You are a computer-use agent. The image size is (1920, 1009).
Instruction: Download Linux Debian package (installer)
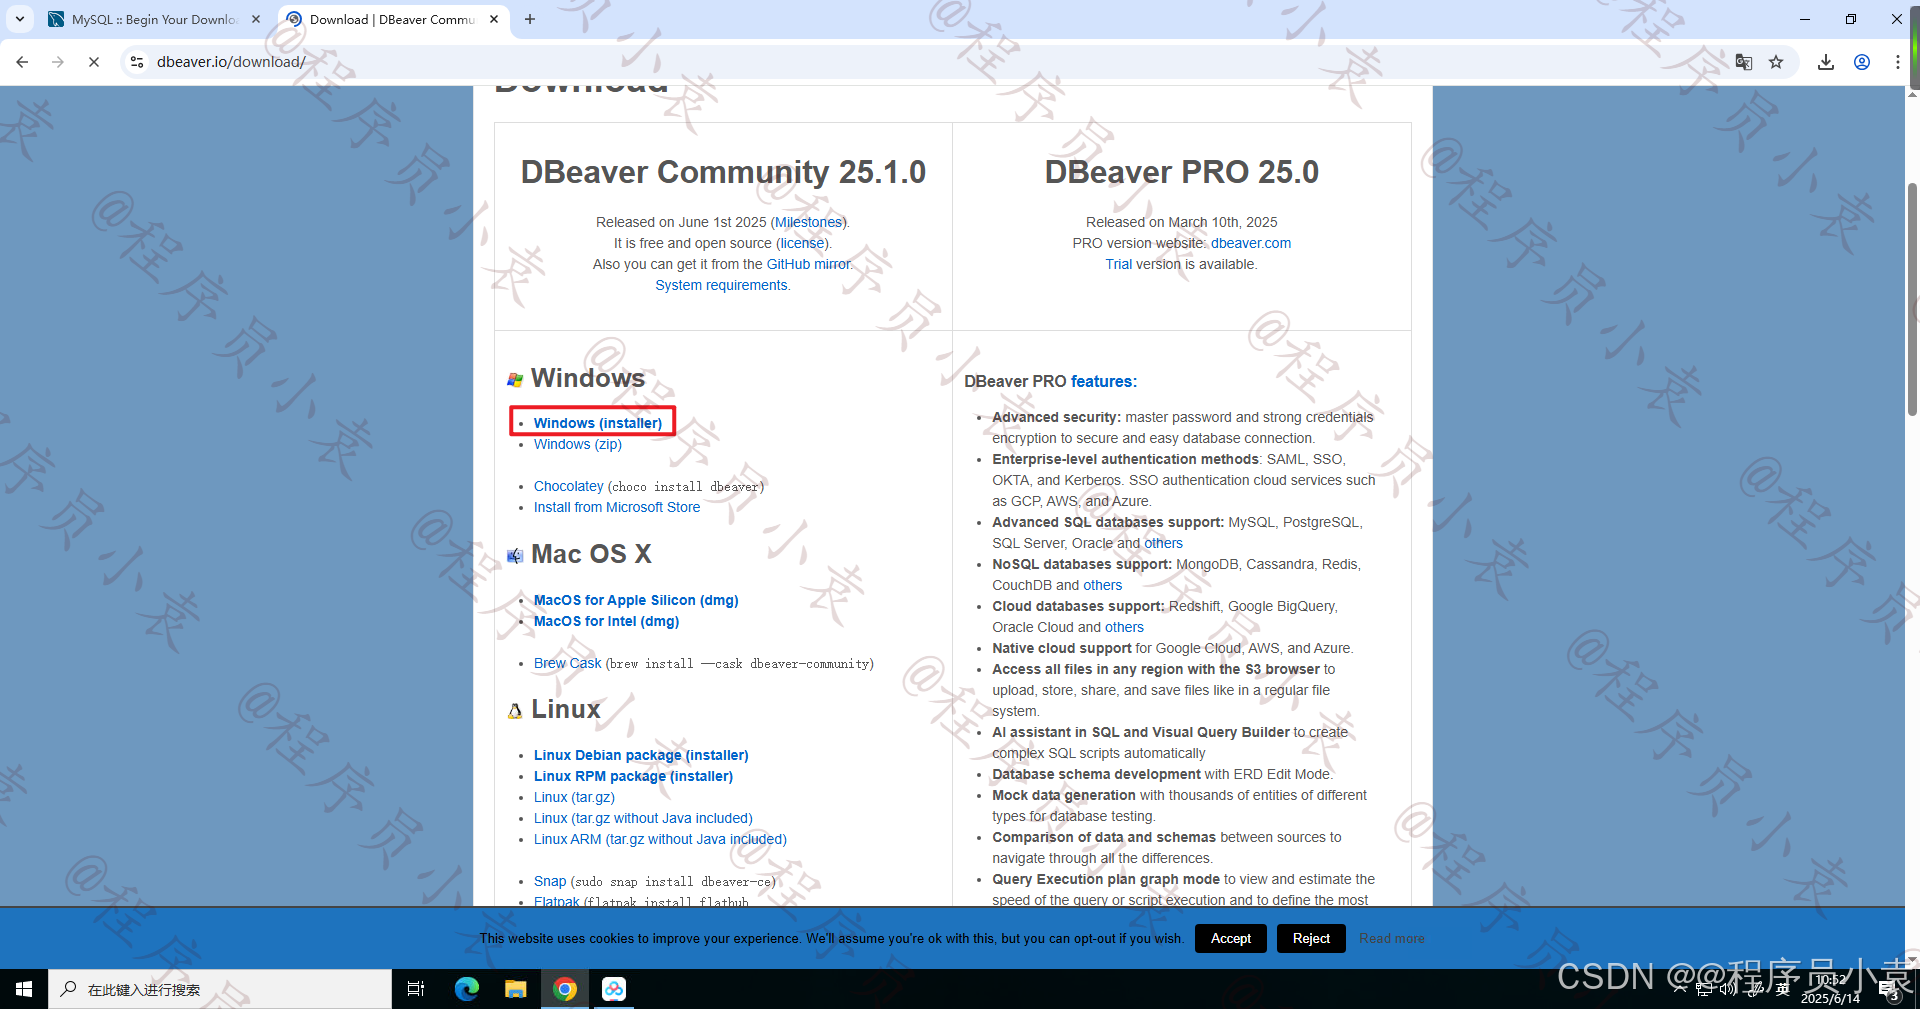pos(641,755)
